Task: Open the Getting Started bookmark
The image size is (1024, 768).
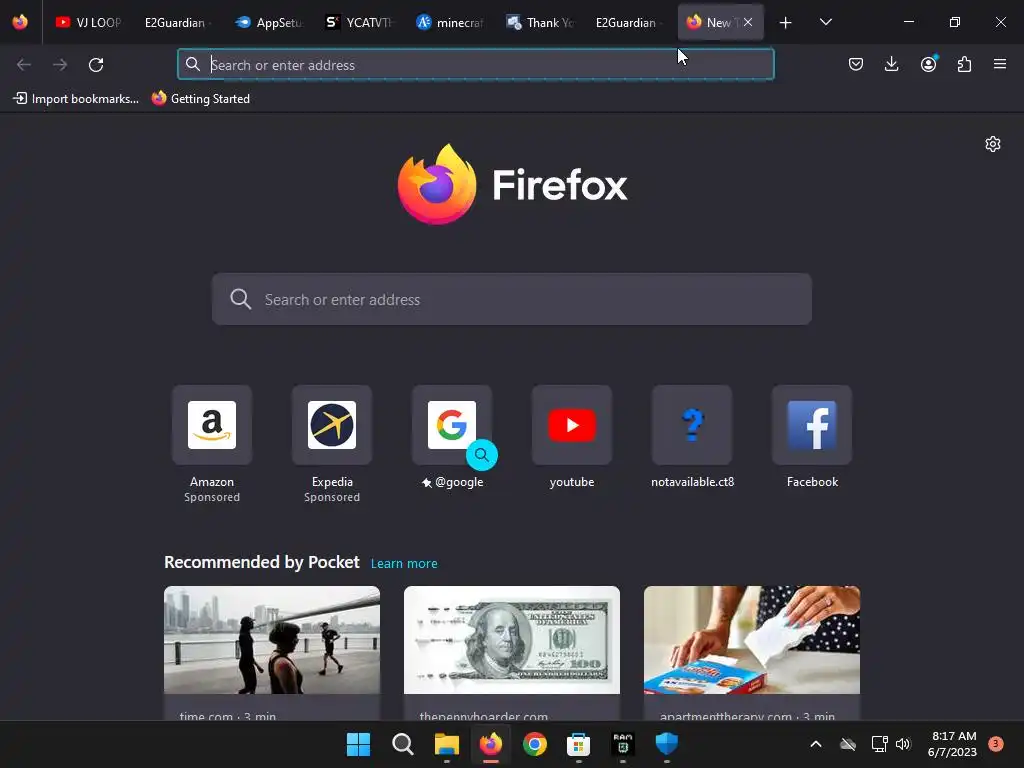Action: 201,99
